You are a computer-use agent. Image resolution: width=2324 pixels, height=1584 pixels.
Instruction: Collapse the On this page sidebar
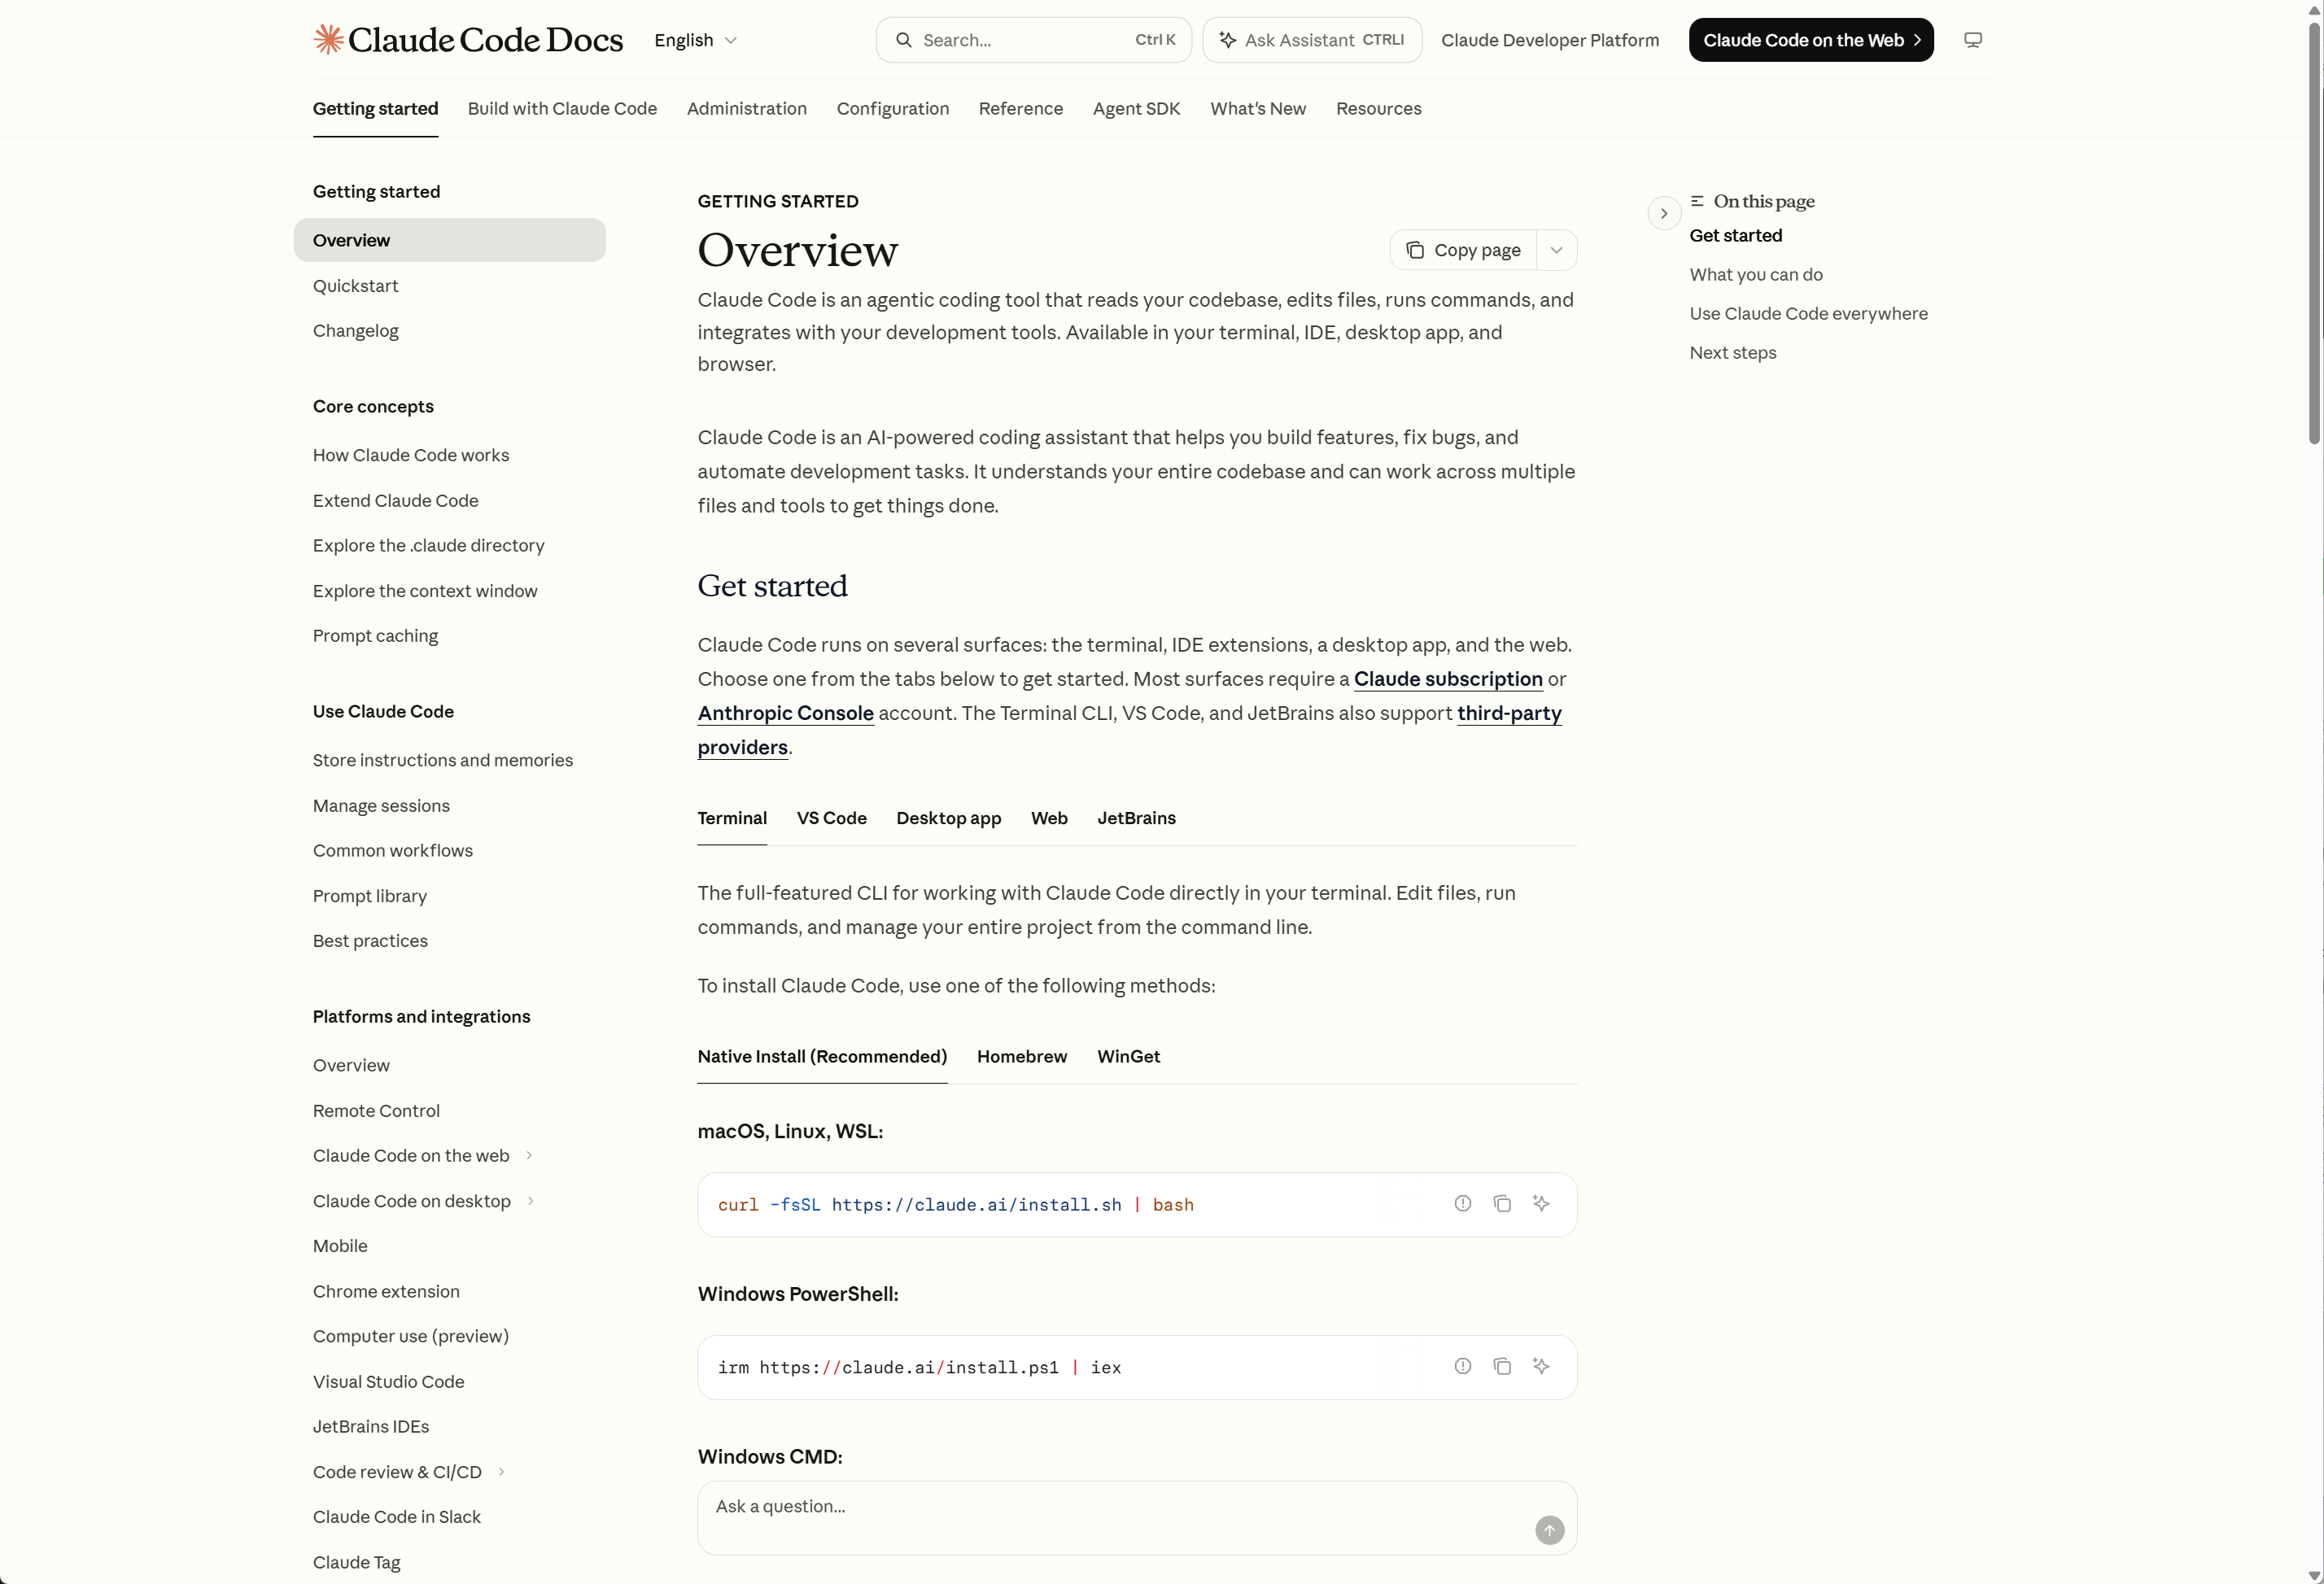1664,213
